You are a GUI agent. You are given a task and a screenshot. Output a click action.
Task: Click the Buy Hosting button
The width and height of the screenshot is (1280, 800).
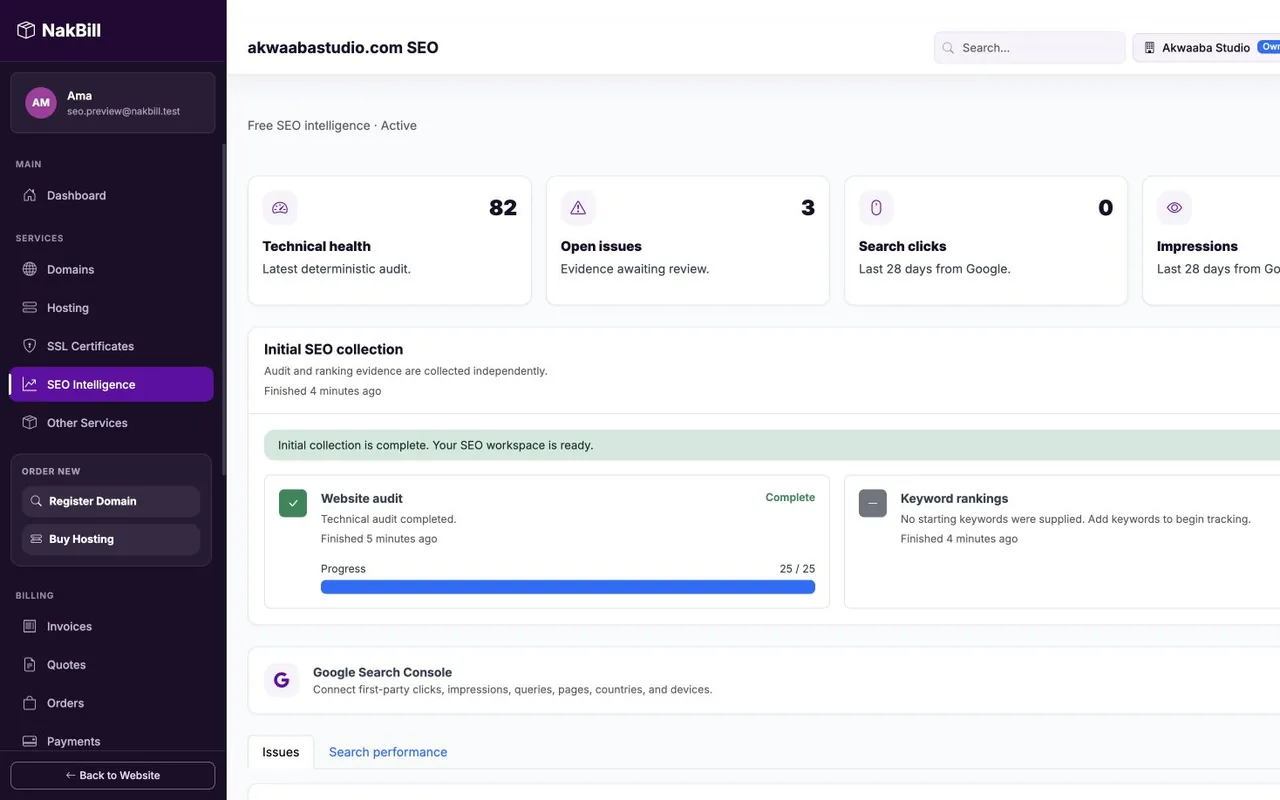111,539
